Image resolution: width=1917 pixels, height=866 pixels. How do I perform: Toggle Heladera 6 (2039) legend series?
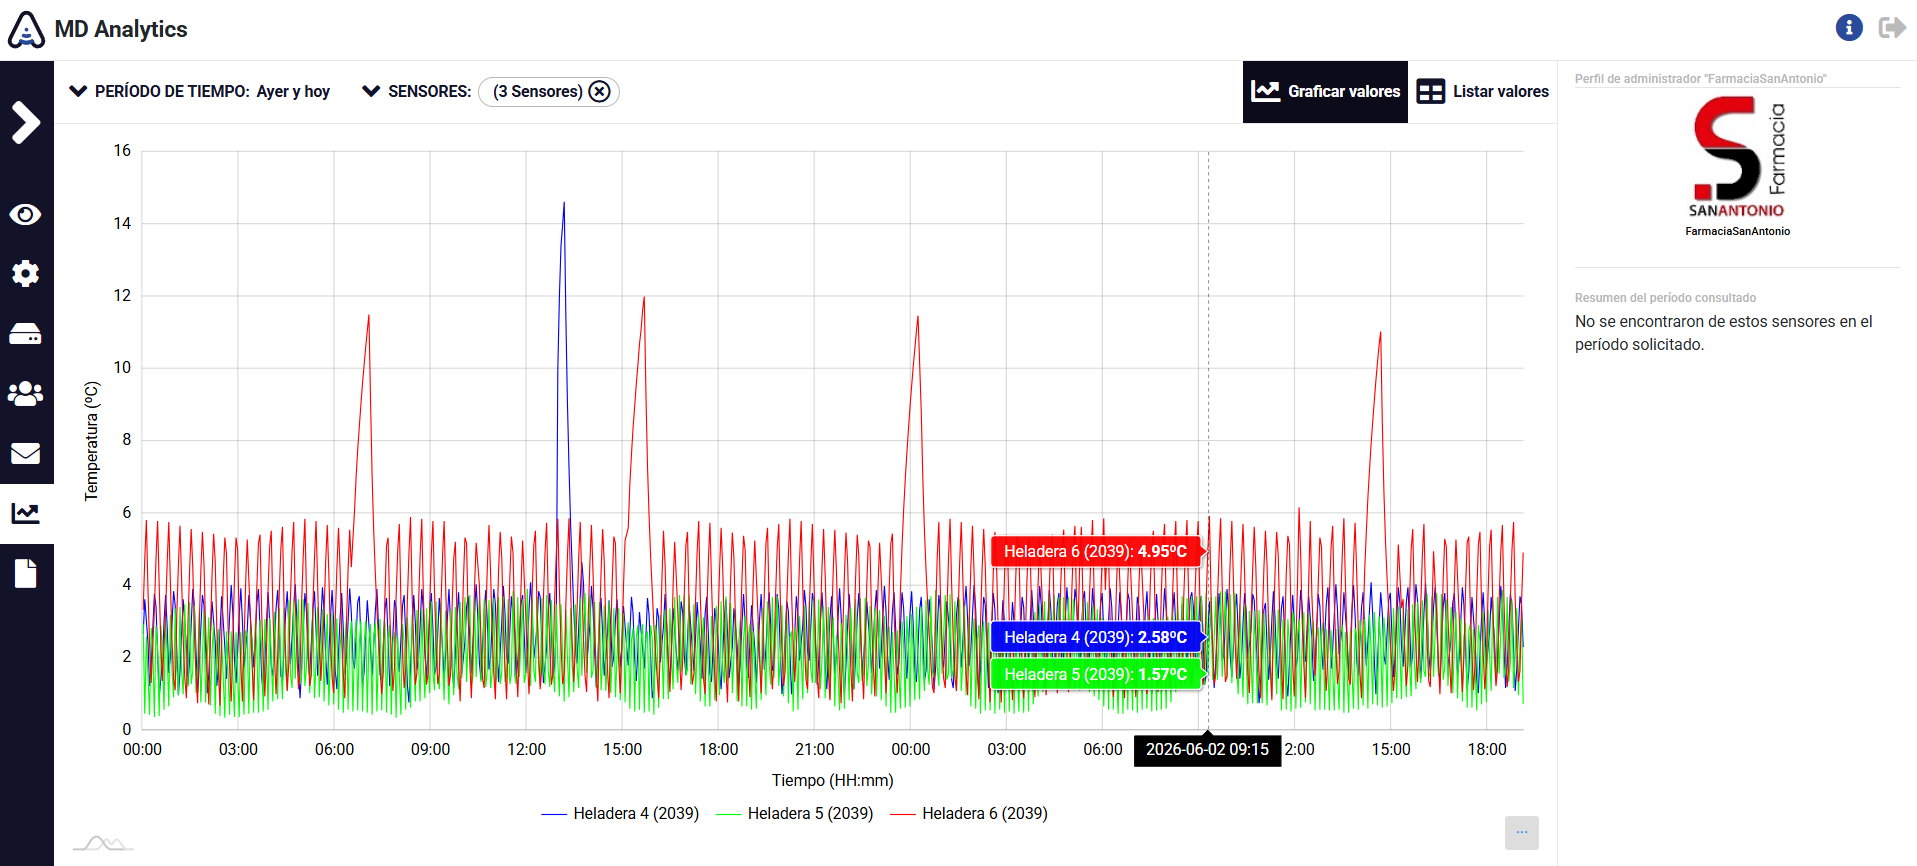coord(969,814)
